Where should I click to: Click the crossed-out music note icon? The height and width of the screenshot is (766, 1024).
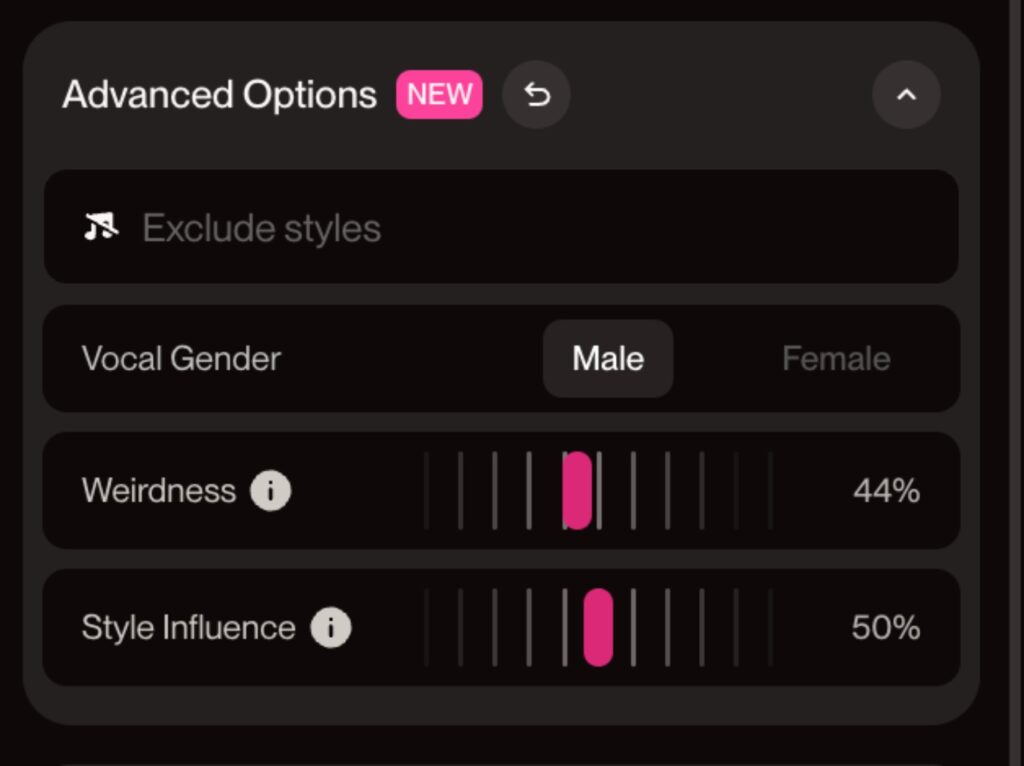(101, 228)
